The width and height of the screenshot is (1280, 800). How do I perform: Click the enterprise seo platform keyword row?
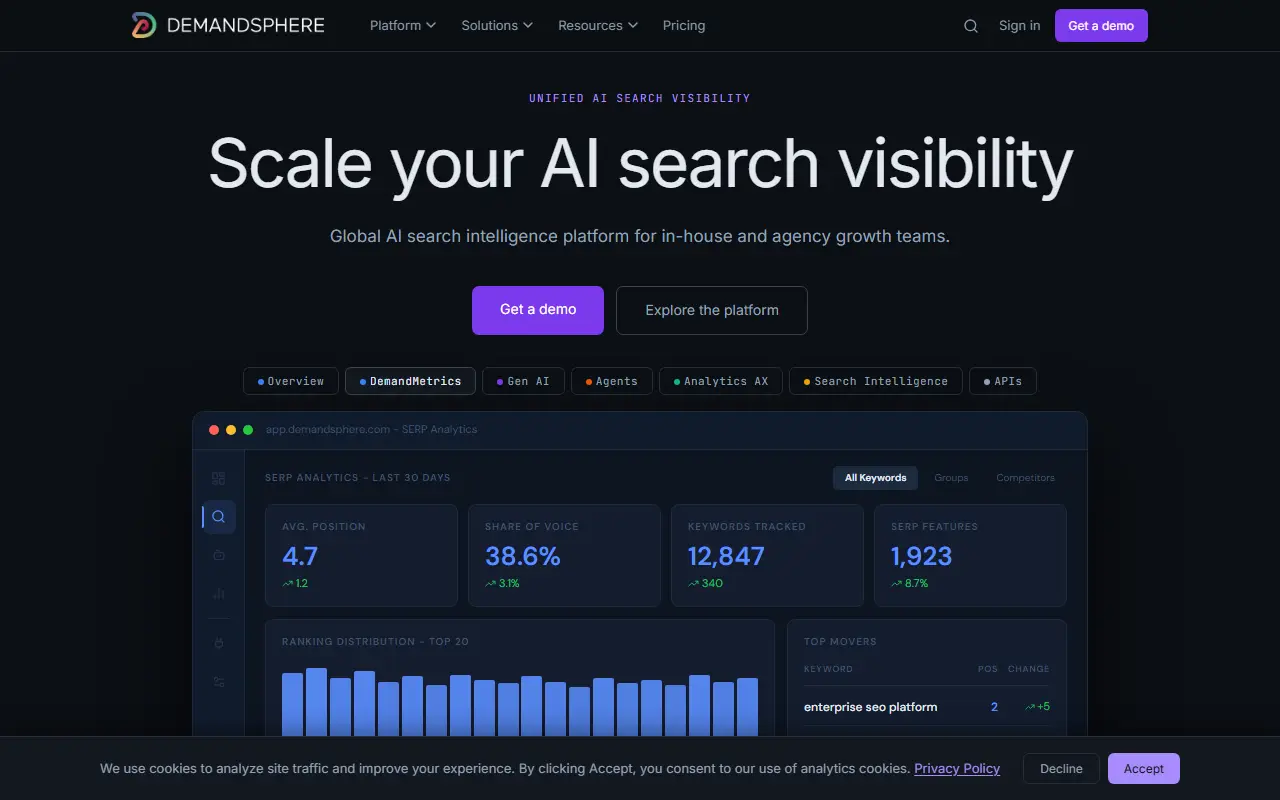[x=927, y=707]
